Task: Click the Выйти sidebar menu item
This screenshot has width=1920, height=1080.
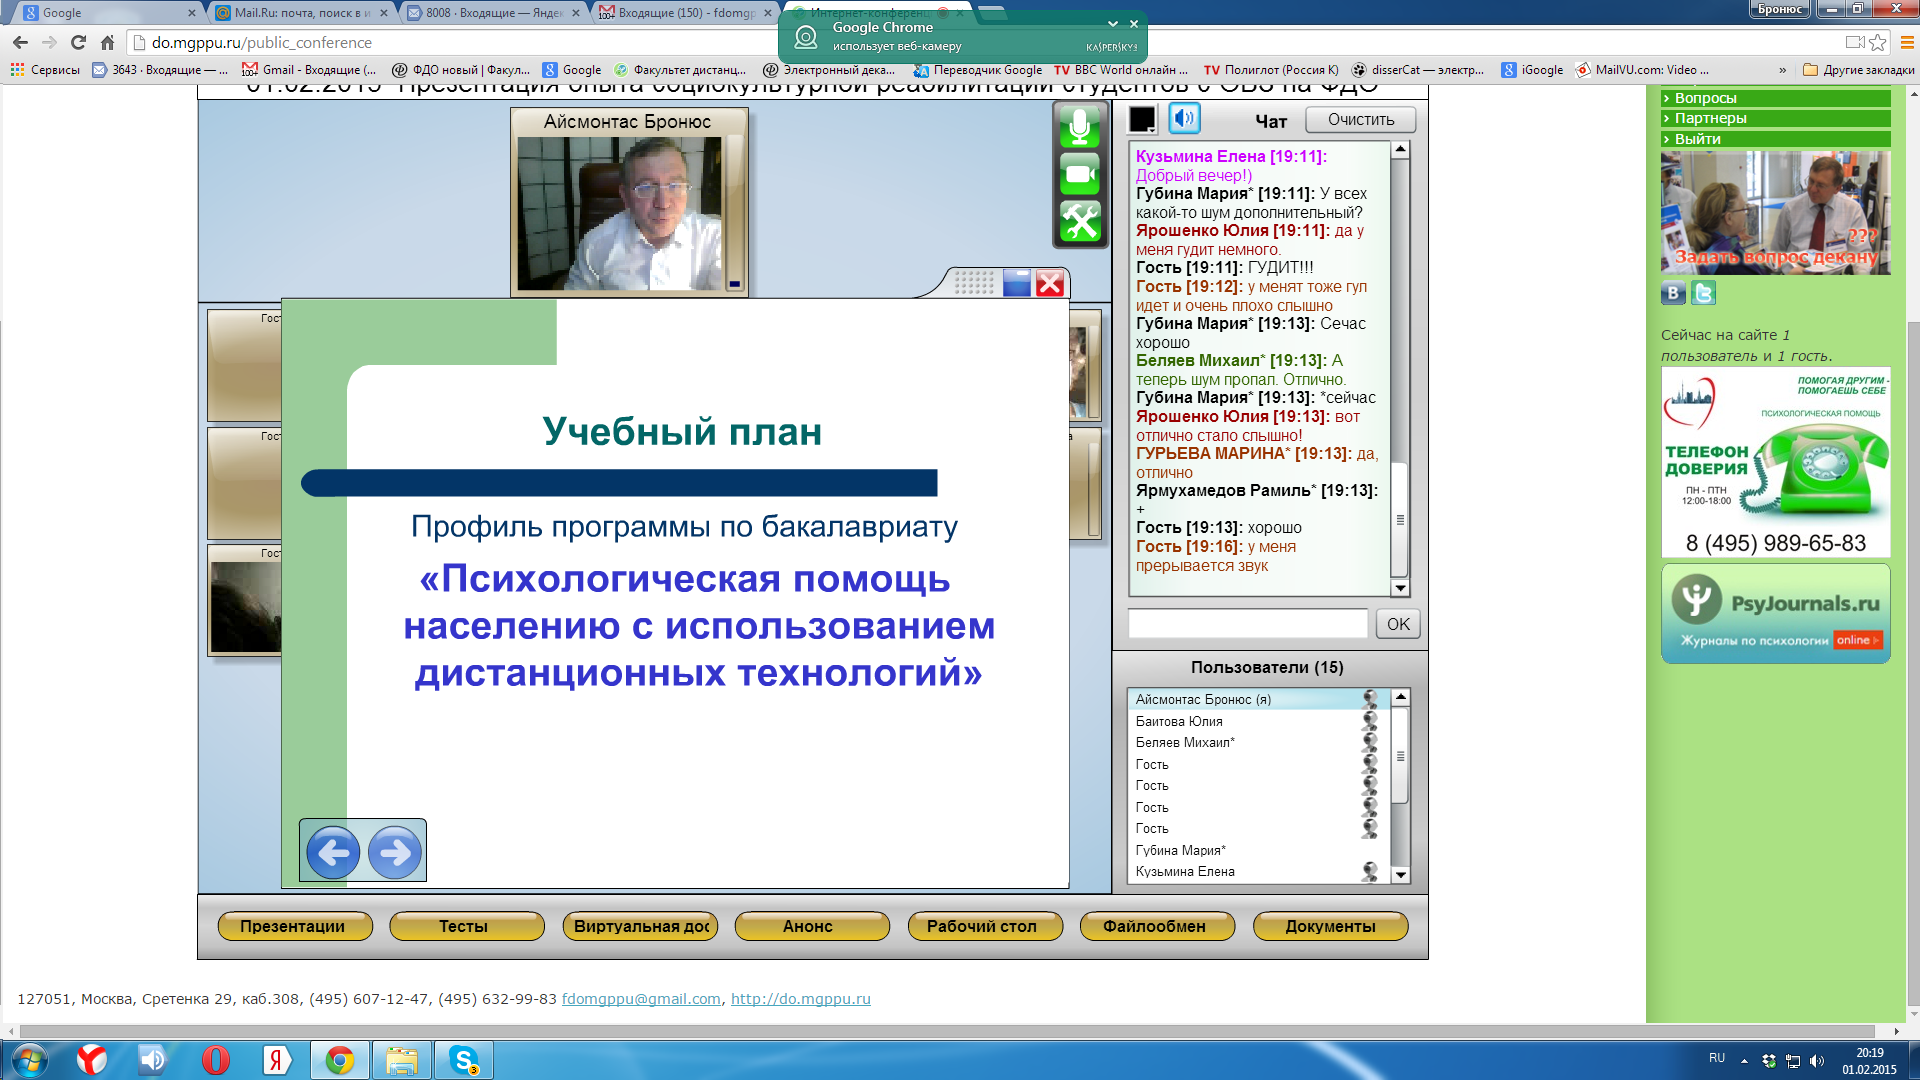Action: click(x=1775, y=139)
